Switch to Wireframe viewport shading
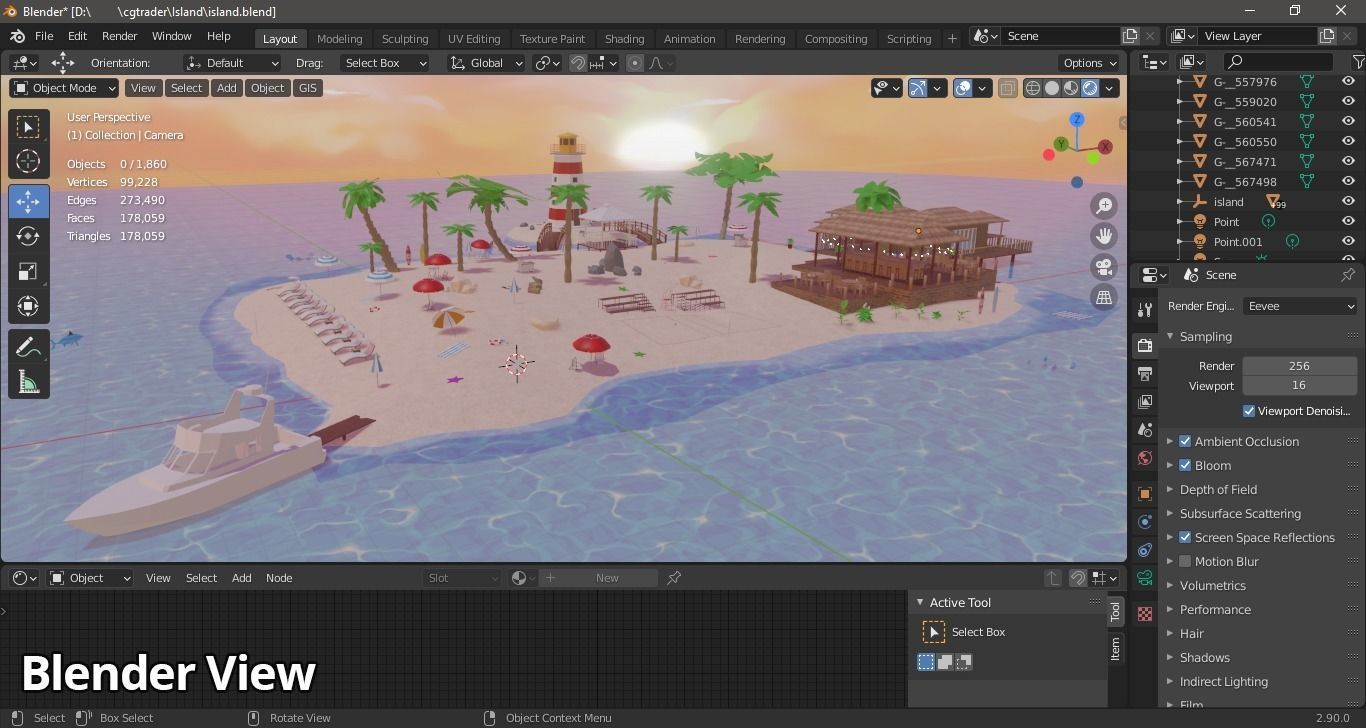Viewport: 1366px width, 728px height. (1032, 88)
